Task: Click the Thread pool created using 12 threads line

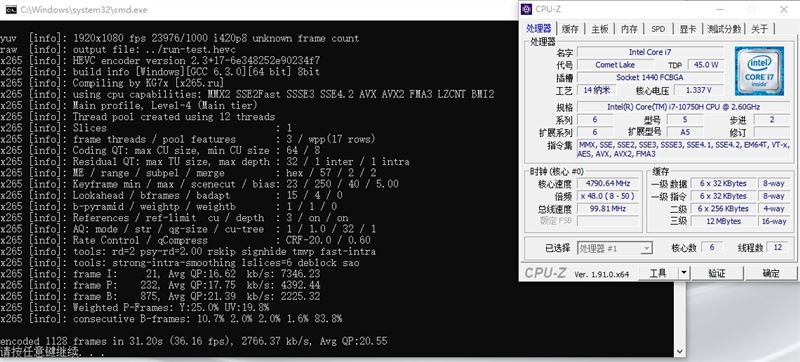Action: (x=138, y=117)
